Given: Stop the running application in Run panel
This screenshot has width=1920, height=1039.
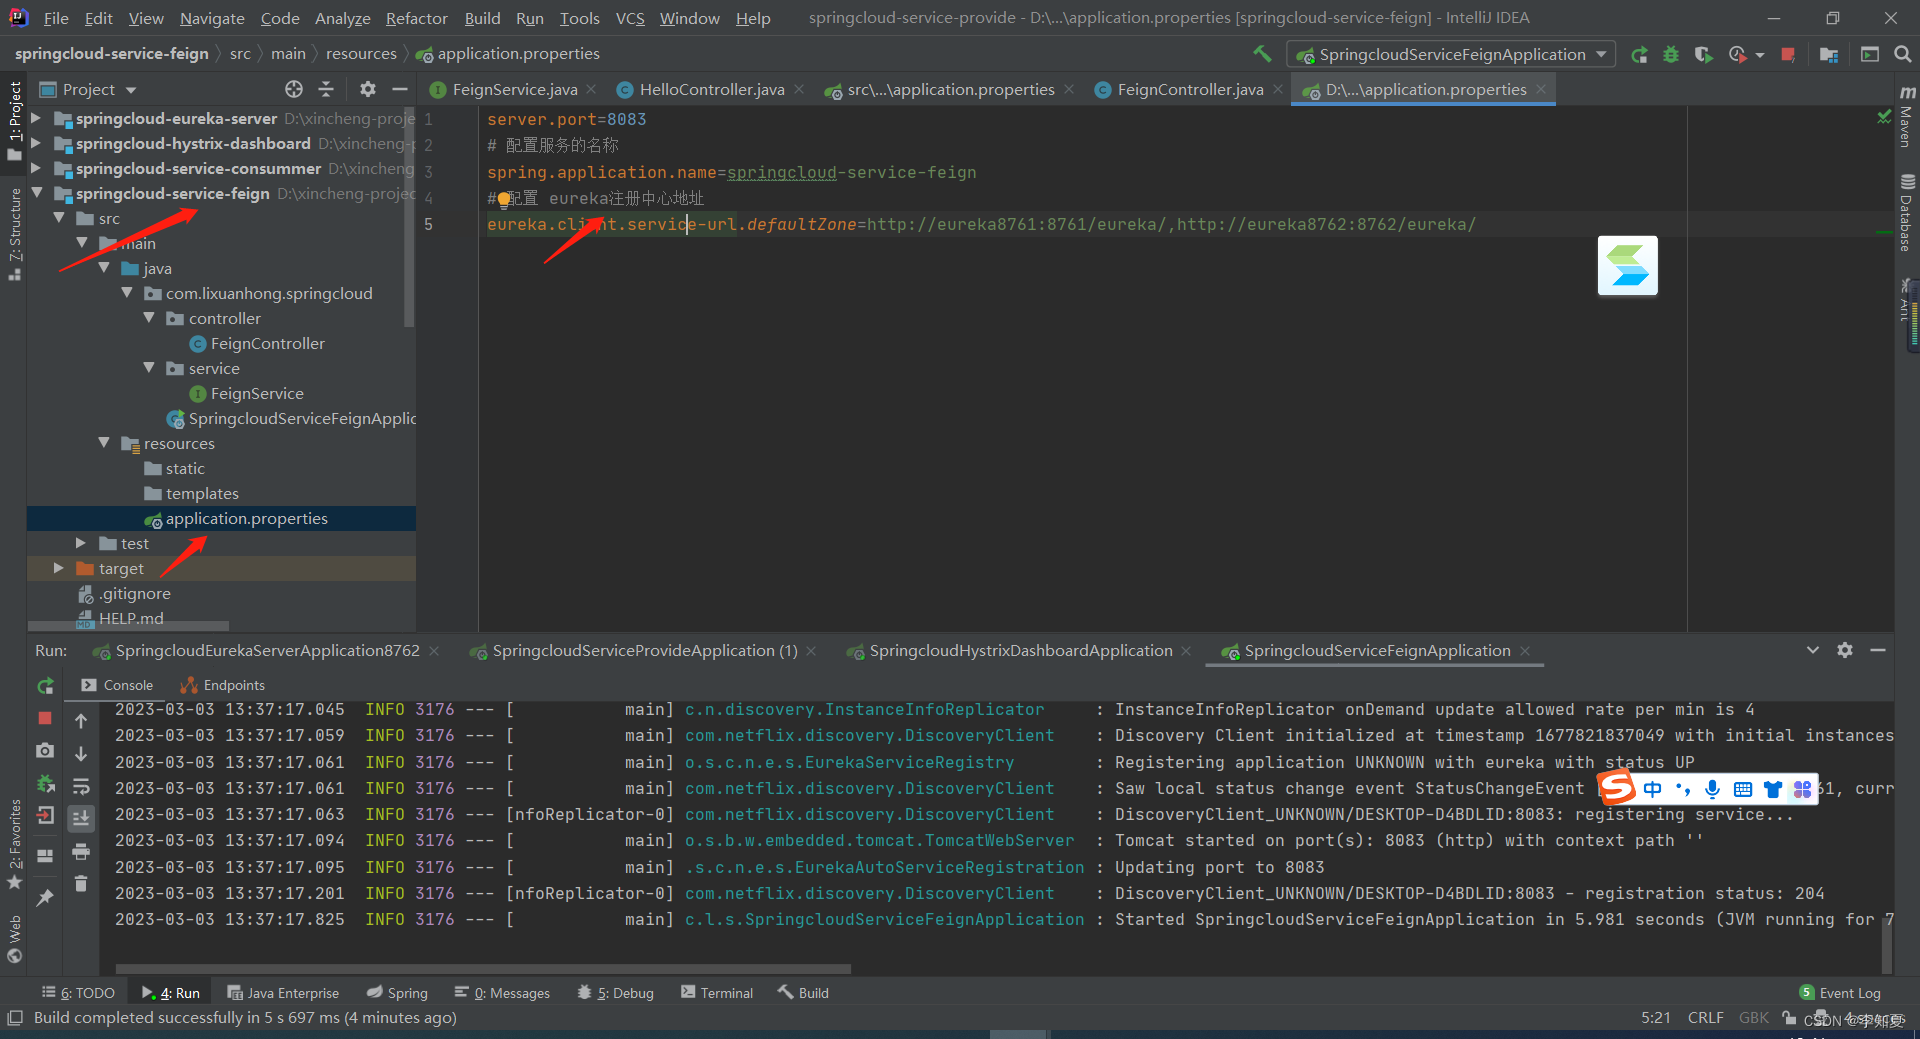Looking at the screenshot, I should tap(45, 718).
